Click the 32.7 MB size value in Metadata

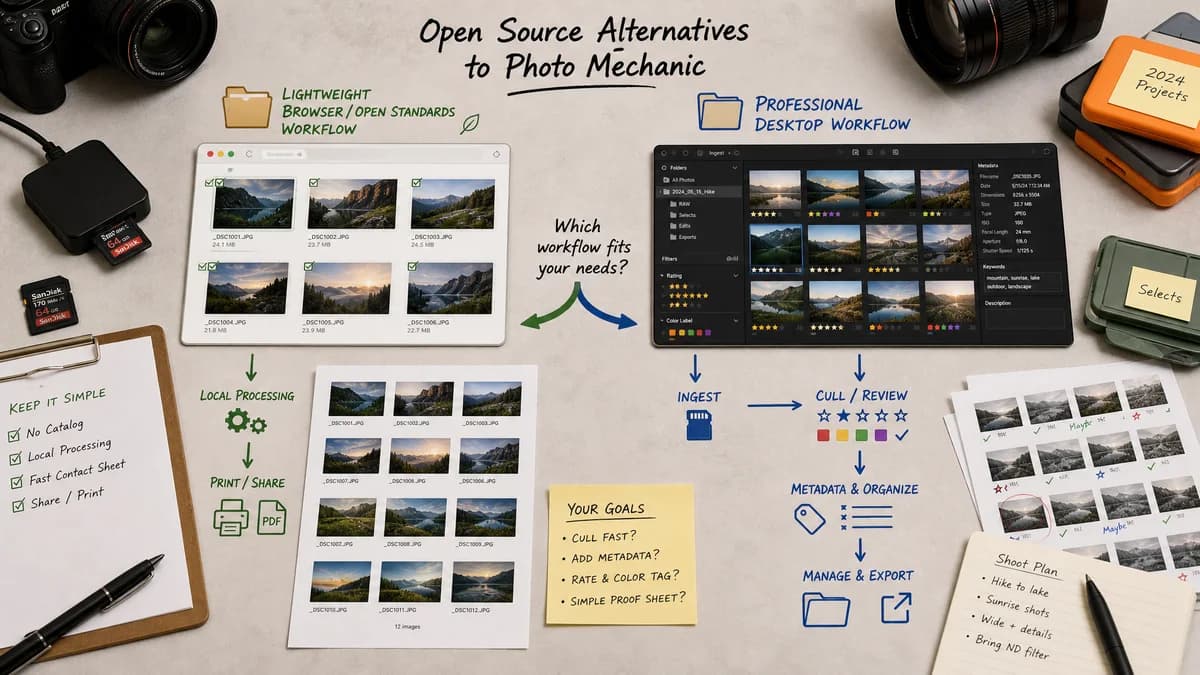click(x=1023, y=204)
